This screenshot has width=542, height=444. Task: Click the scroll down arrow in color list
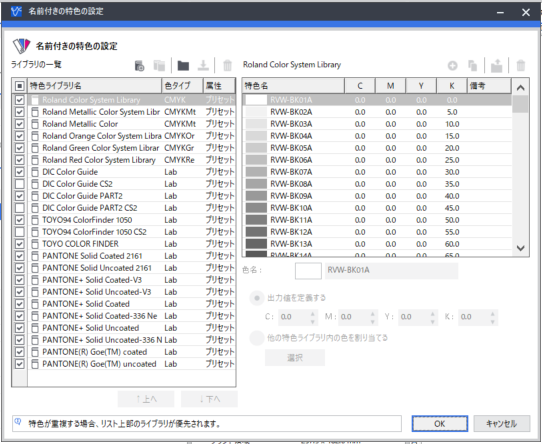pyautogui.click(x=521, y=248)
